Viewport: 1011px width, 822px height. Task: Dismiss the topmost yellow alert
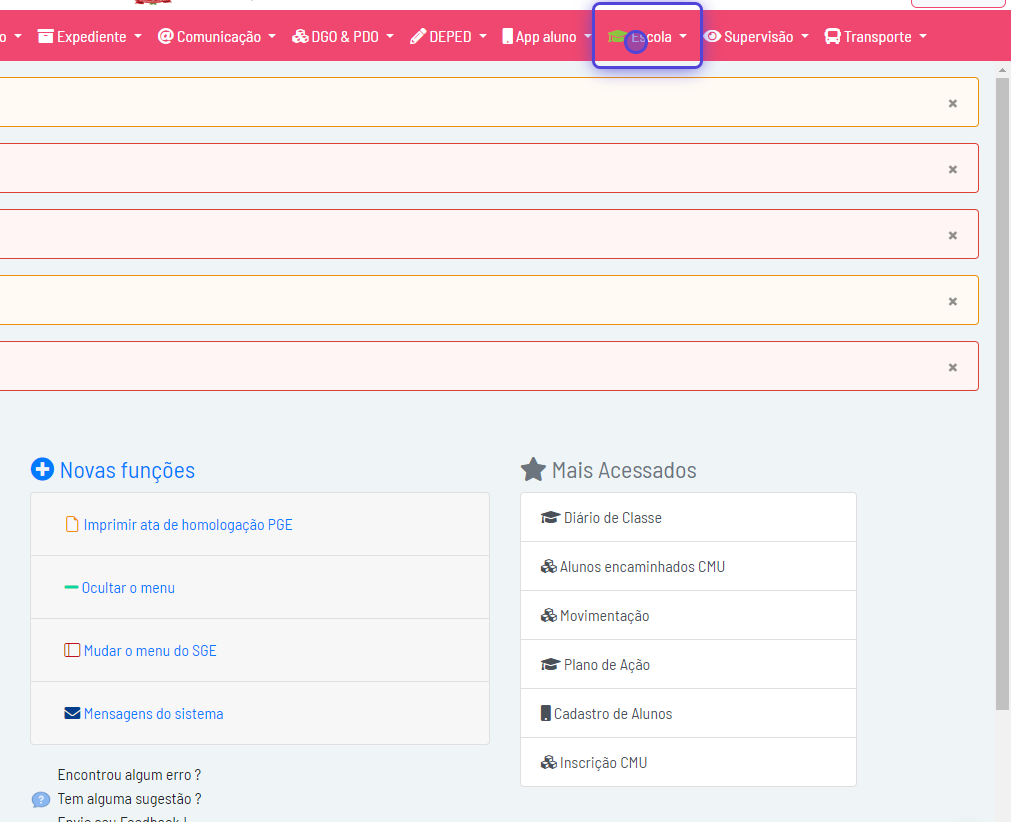952,103
